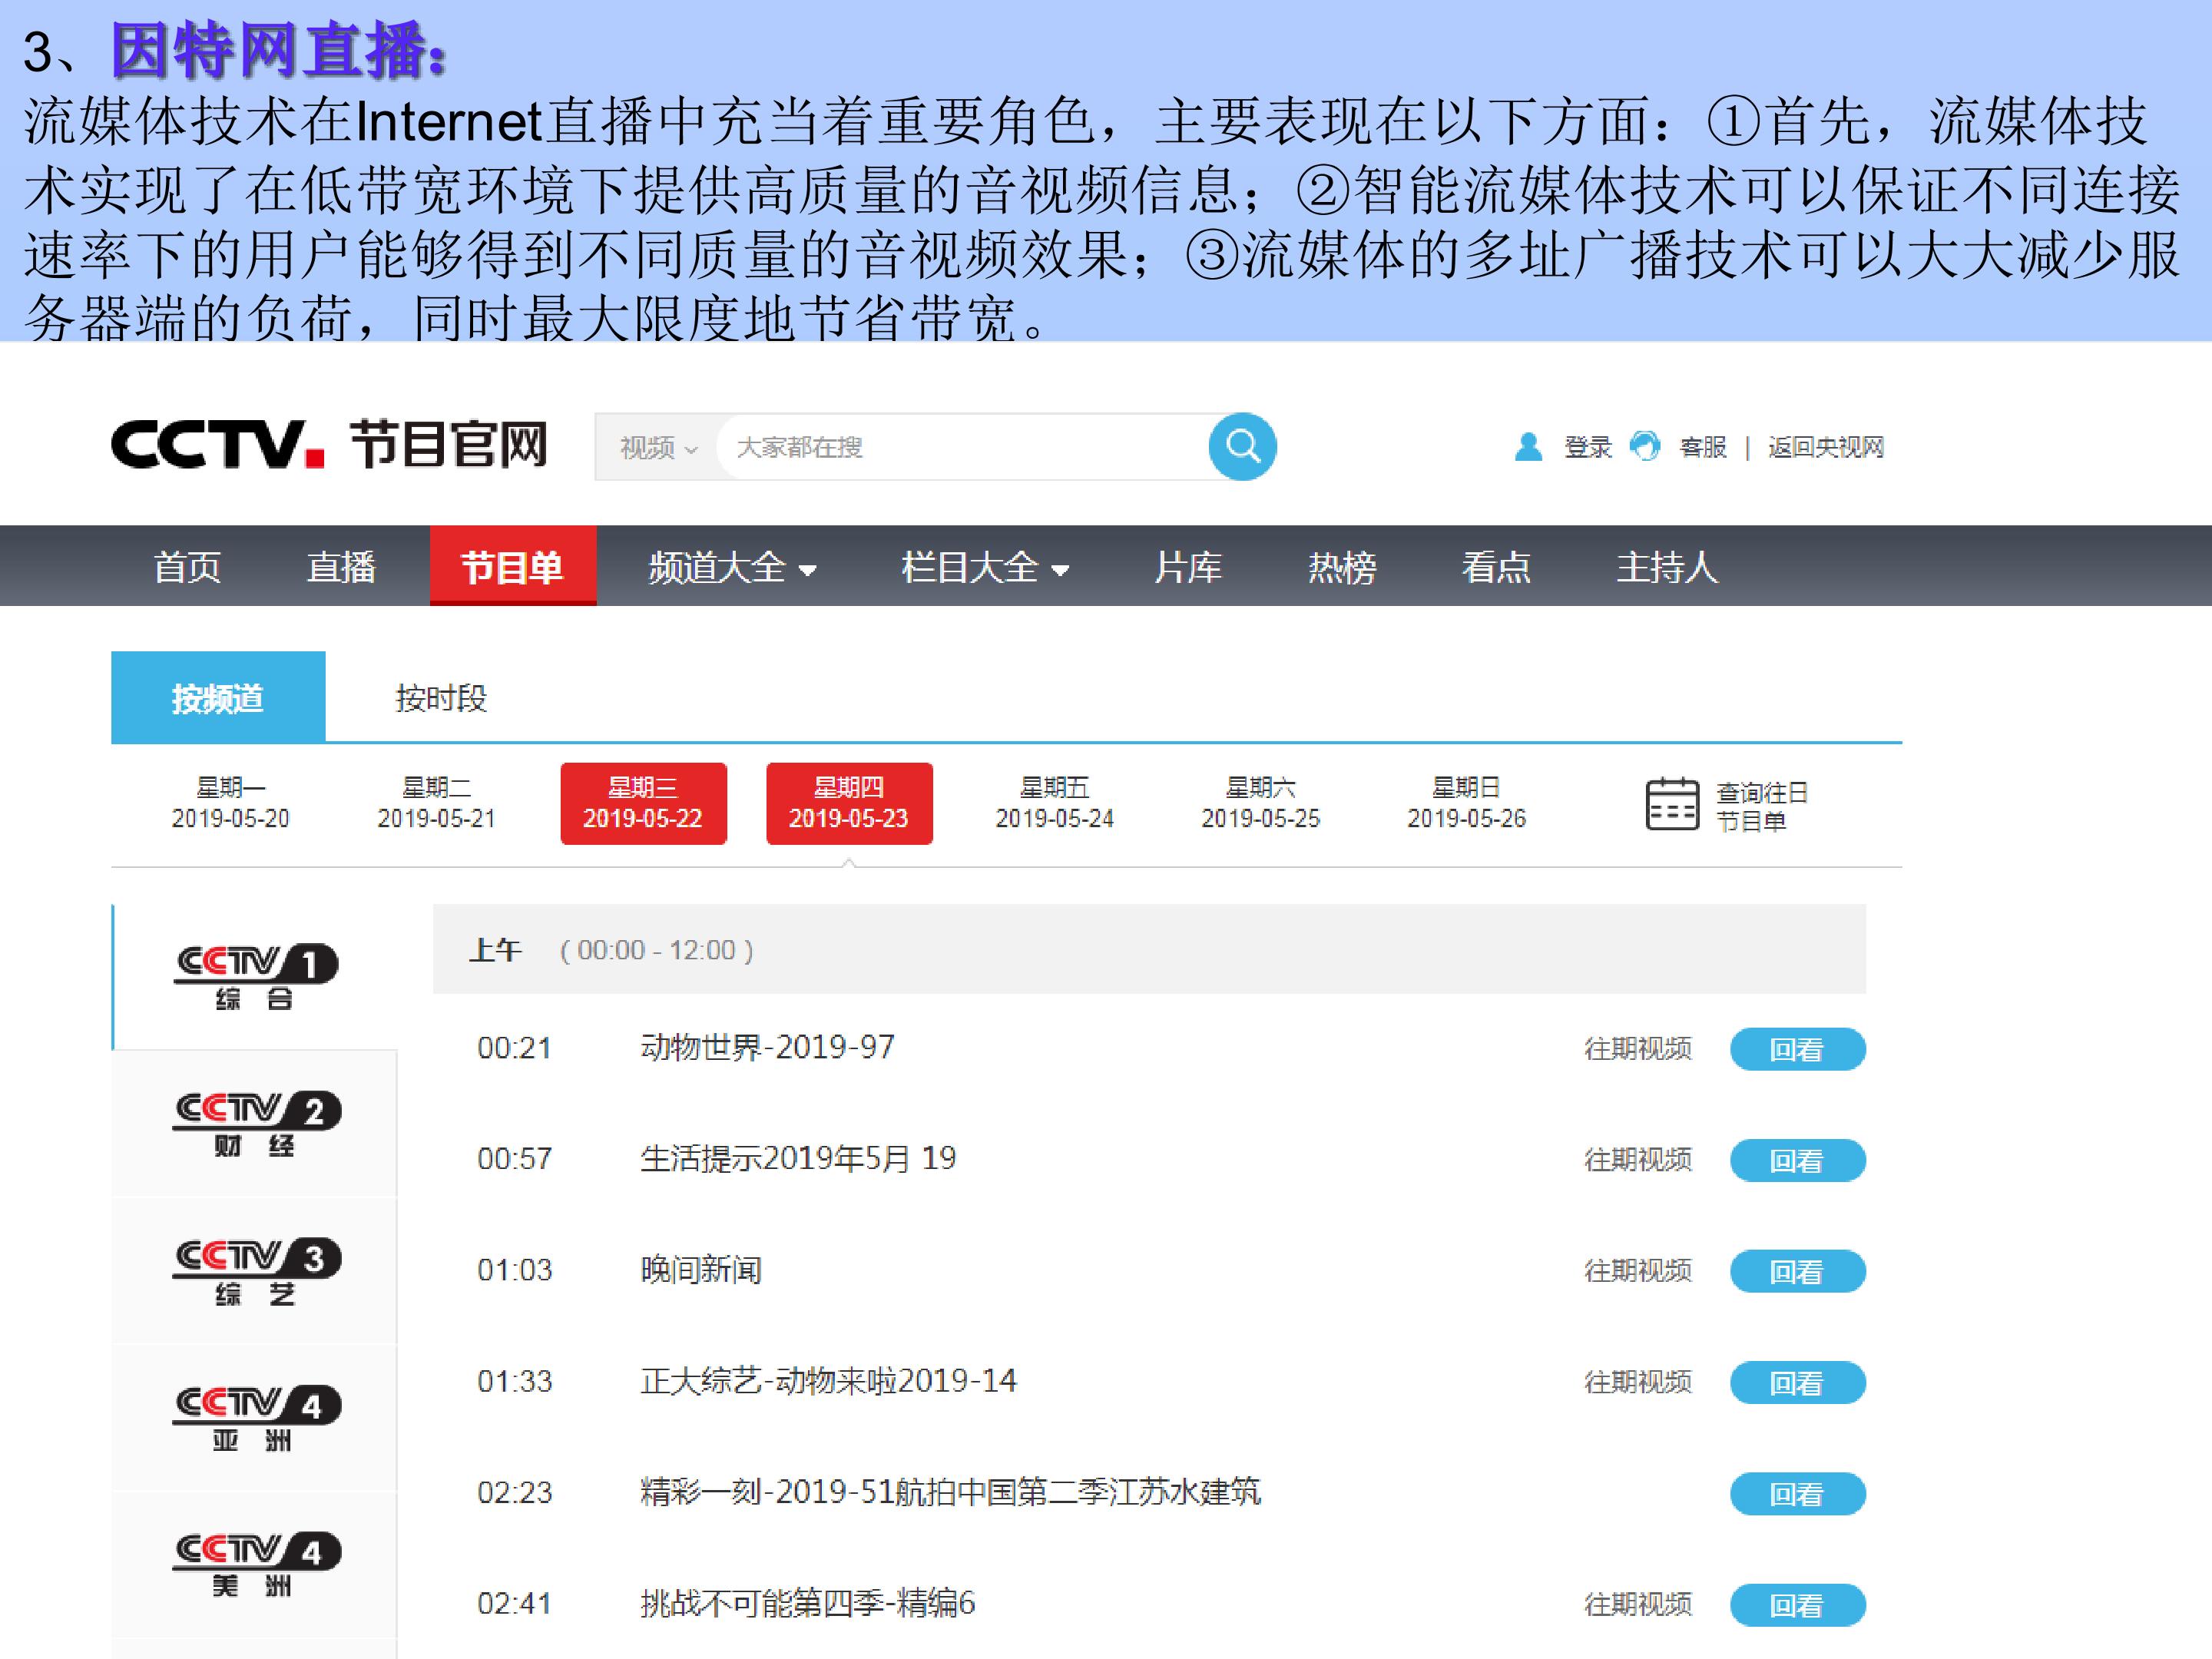Click the 02:23 time entry
This screenshot has width=2212, height=1659.
(x=514, y=1493)
